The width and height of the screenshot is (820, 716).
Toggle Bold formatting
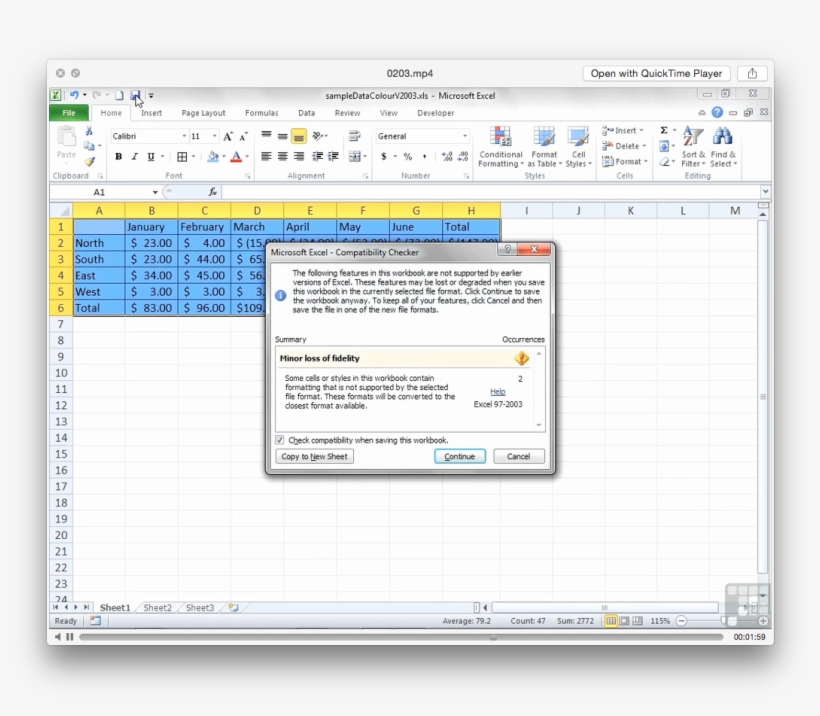click(x=119, y=156)
